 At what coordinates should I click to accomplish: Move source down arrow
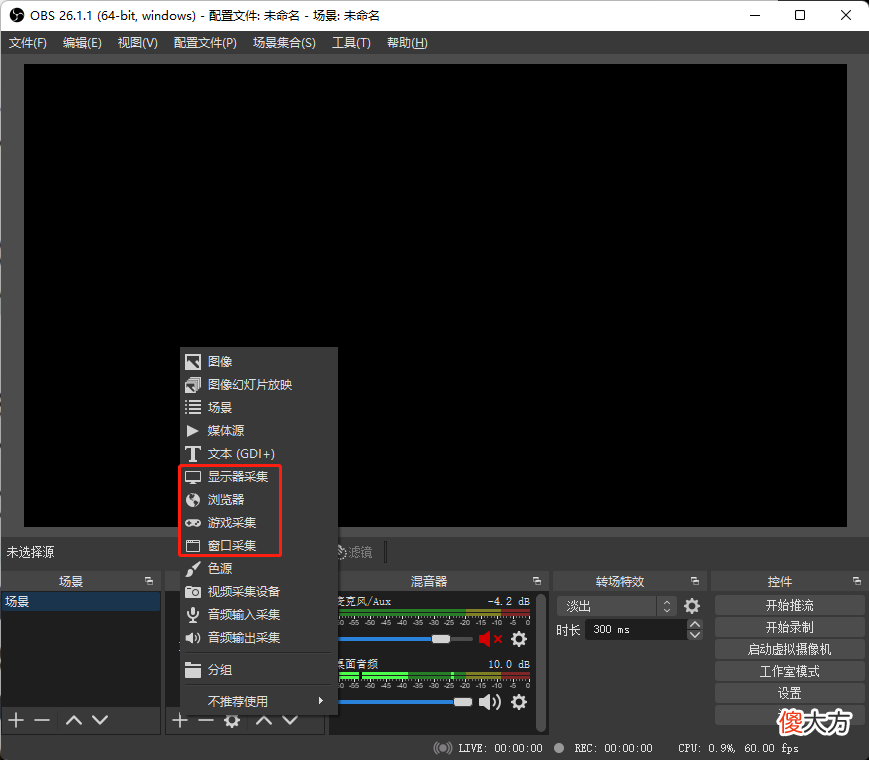pos(290,720)
